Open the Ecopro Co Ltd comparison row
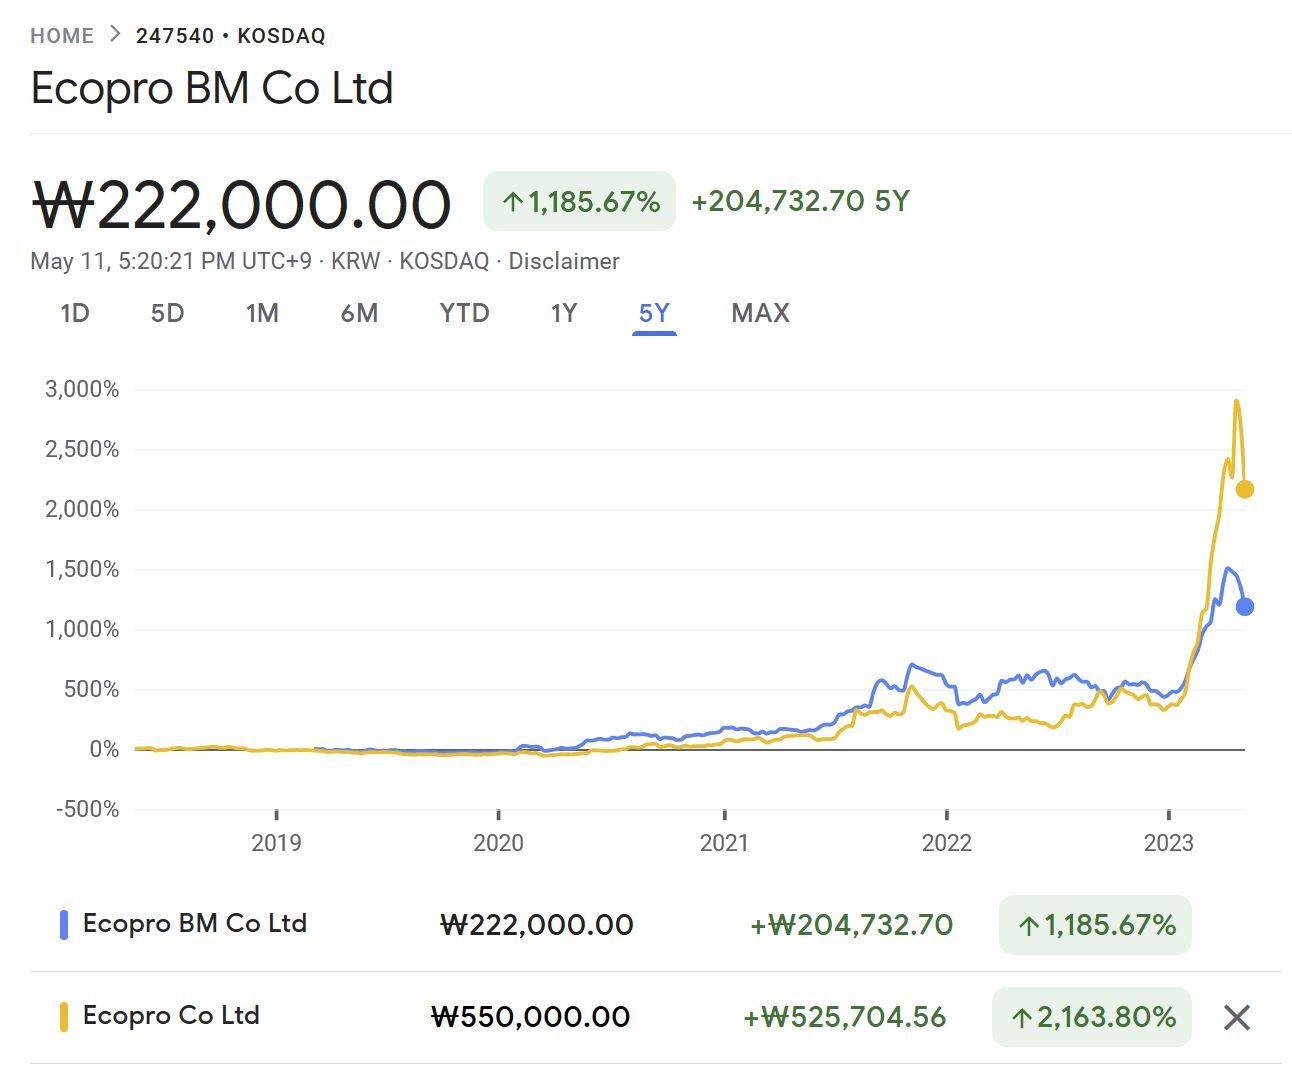1292x1072 pixels. point(171,1016)
